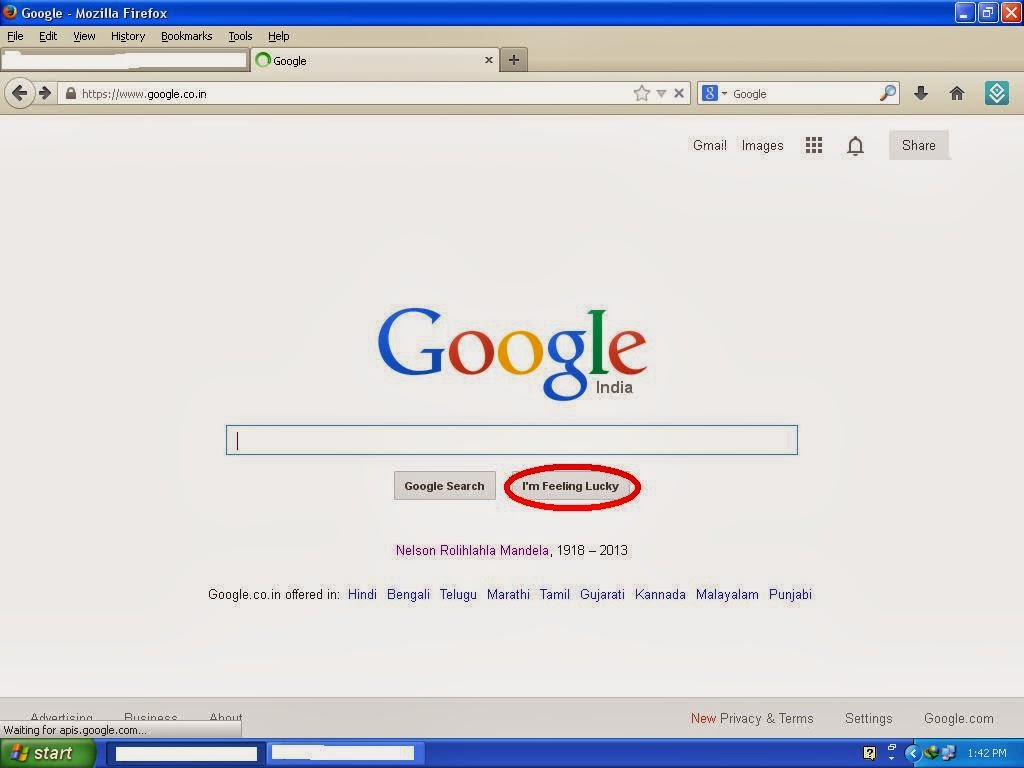Viewport: 1024px width, 768px height.
Task: Open the Google apps grid icon
Action: pos(814,146)
